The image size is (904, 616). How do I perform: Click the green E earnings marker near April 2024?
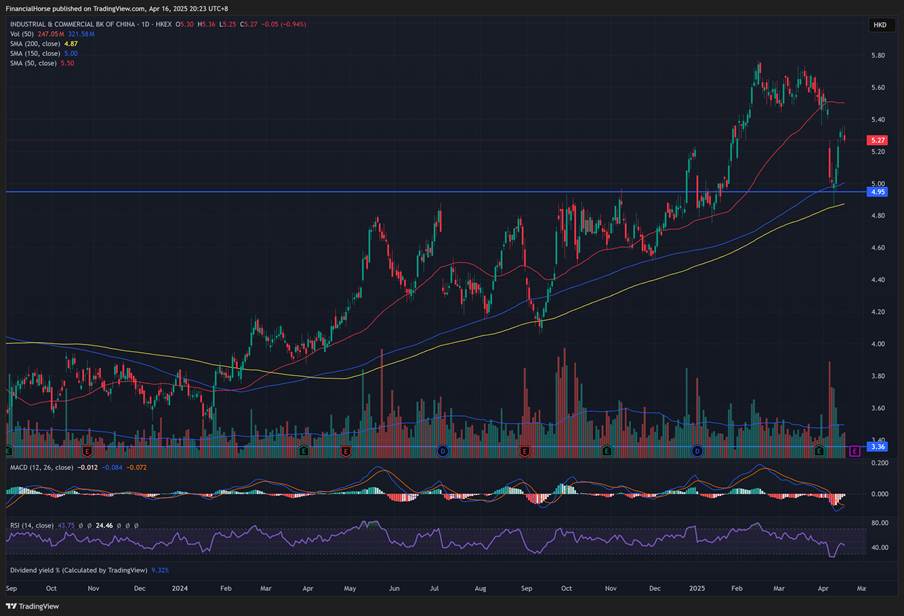click(x=304, y=451)
